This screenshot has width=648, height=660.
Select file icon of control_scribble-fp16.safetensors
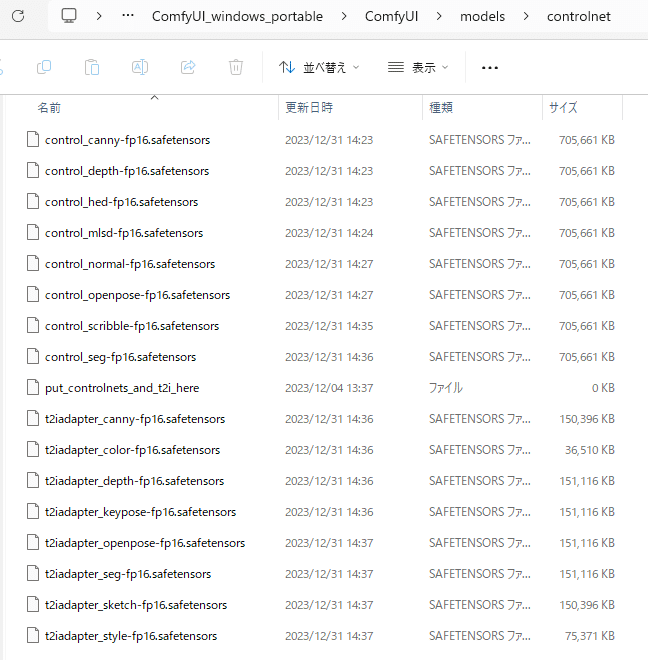point(33,325)
